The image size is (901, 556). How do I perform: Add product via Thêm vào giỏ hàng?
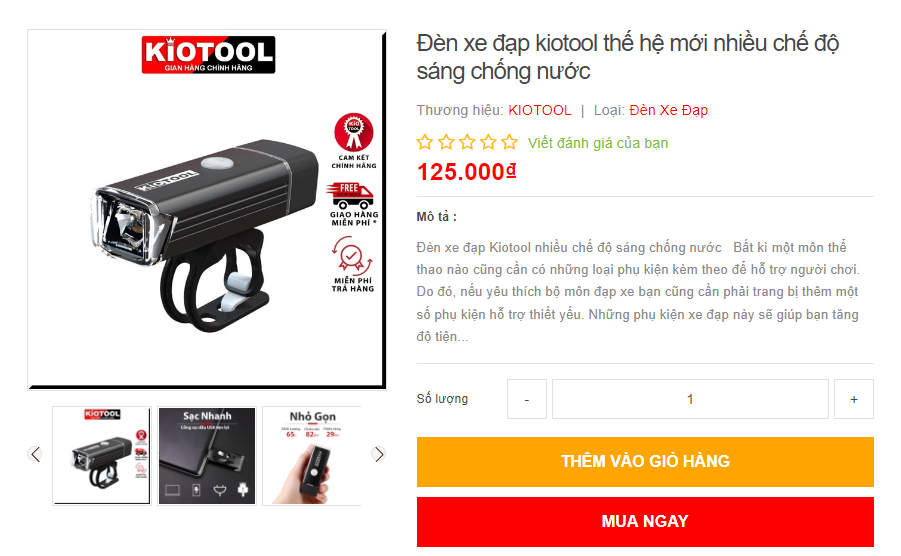coord(645,462)
